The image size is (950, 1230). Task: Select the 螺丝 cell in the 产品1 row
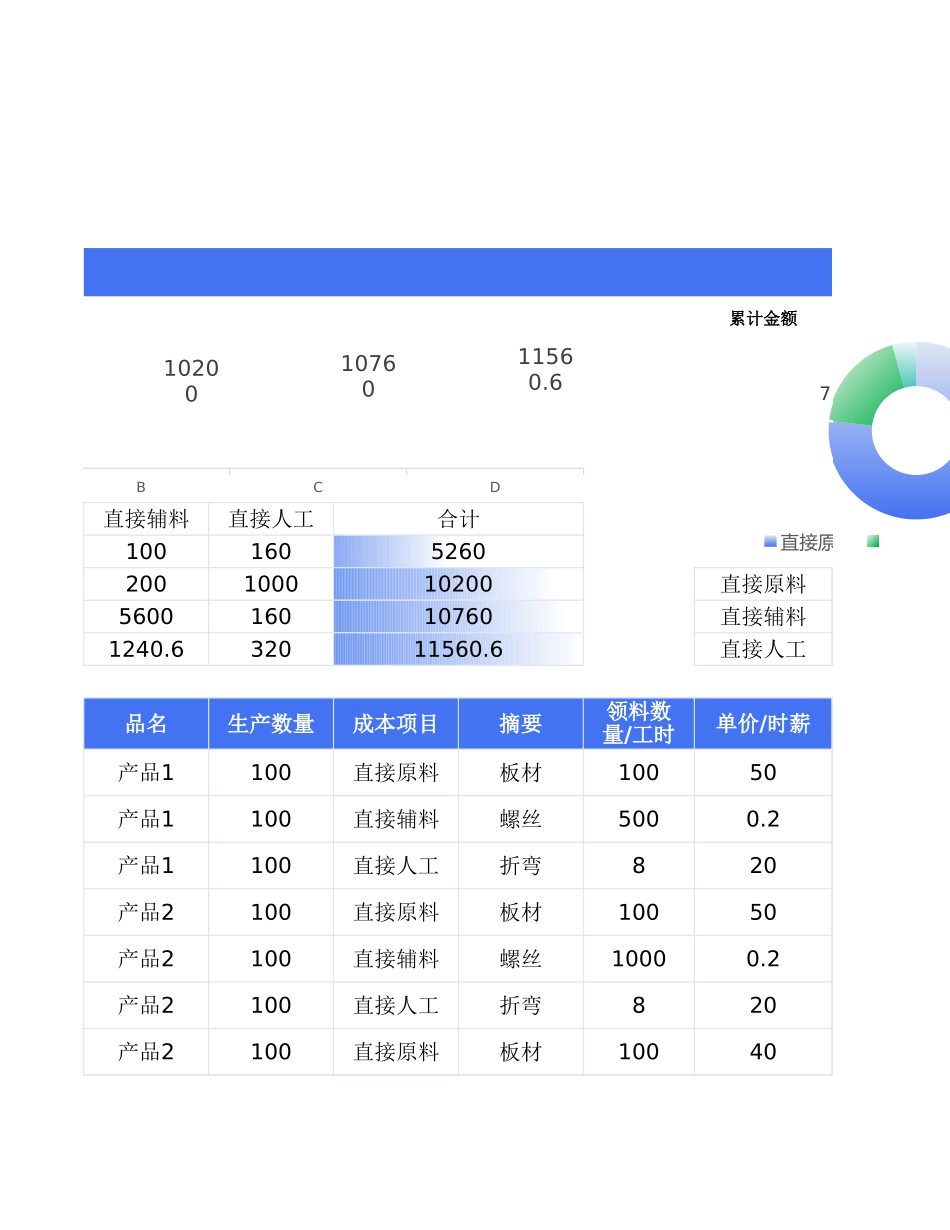click(519, 819)
